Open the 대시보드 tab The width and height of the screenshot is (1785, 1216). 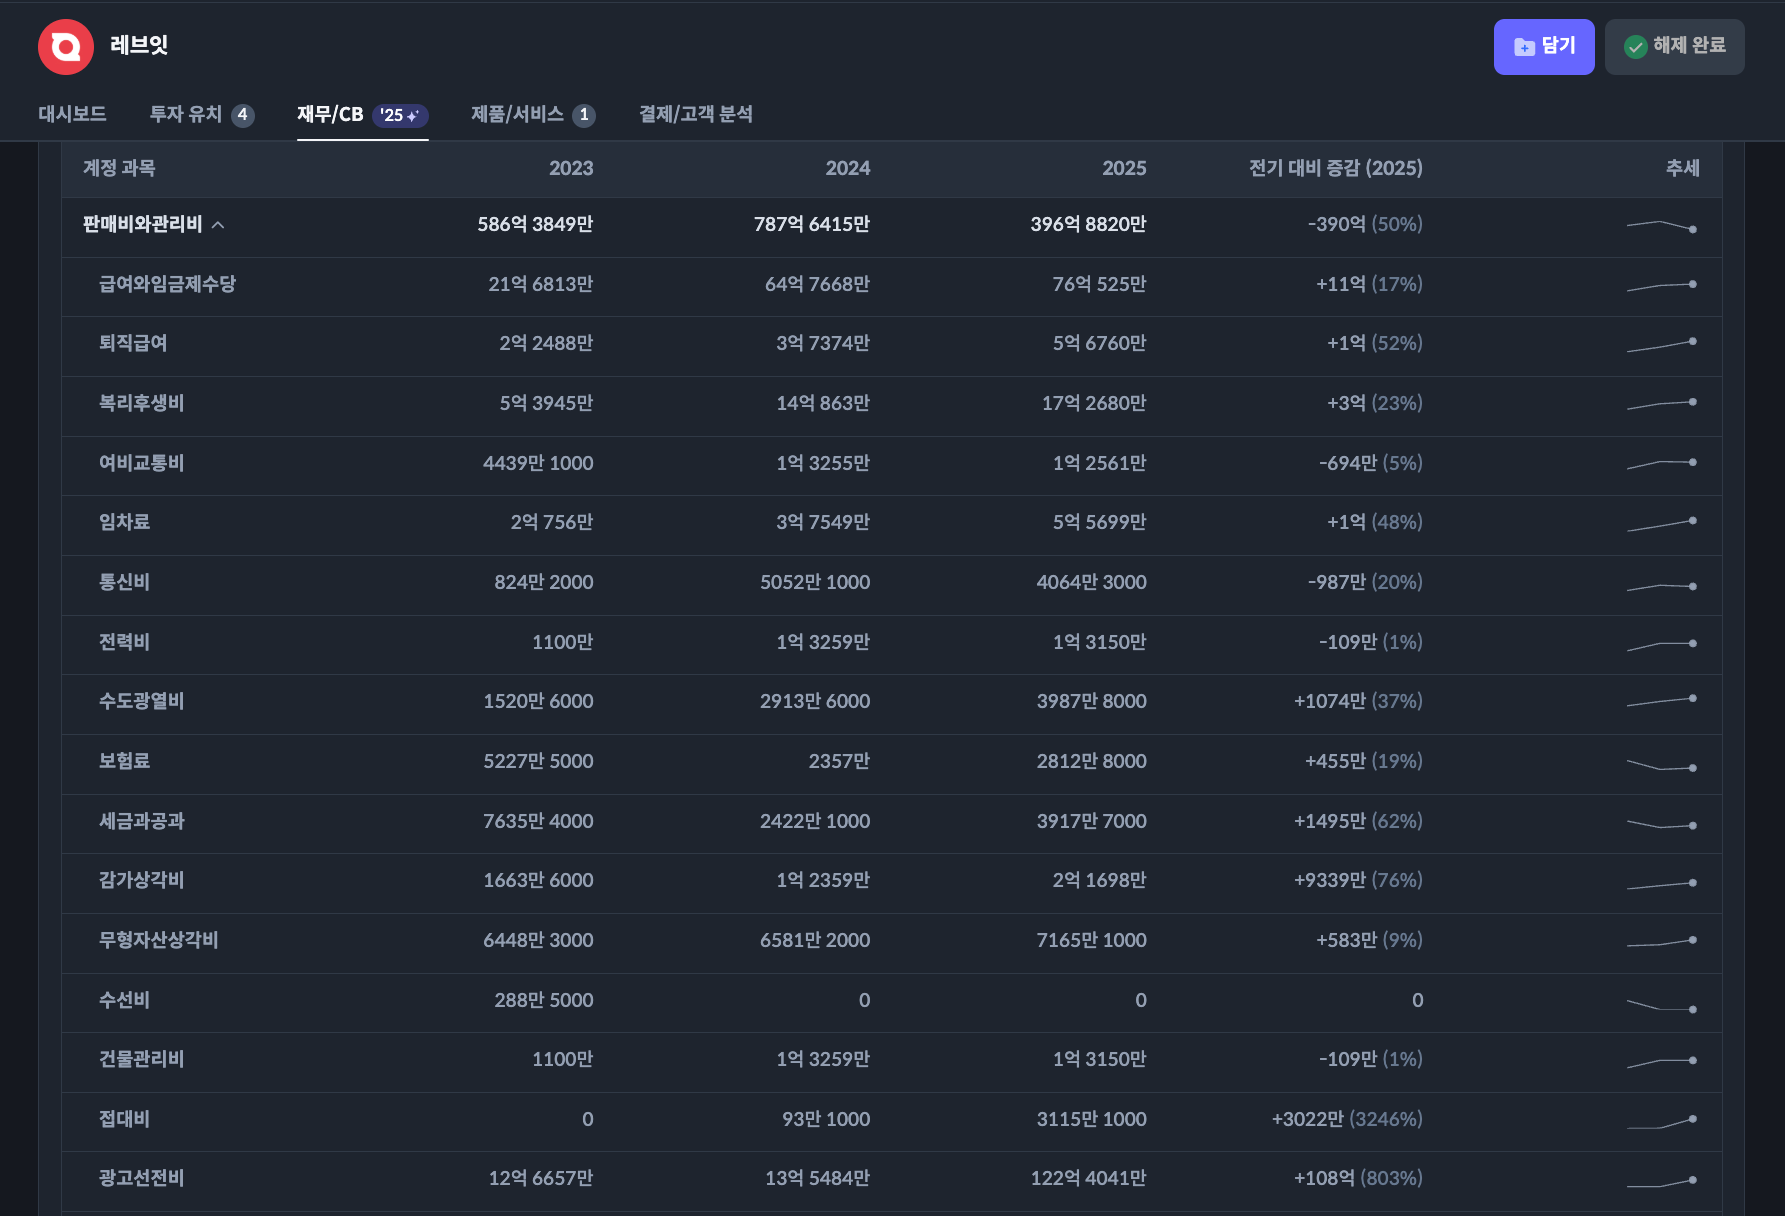point(72,114)
